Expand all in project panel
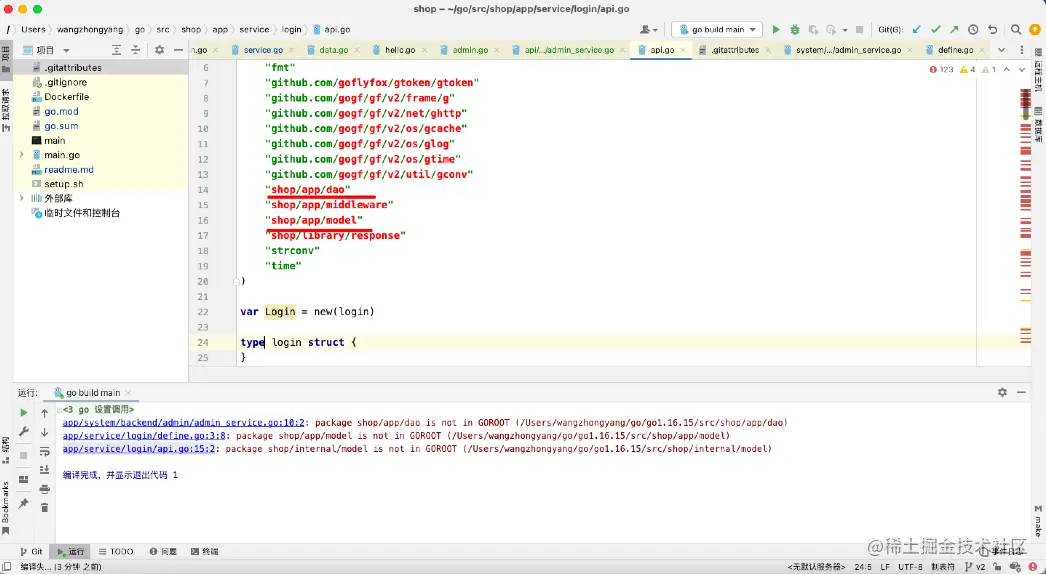This screenshot has height=575, width=1046. (x=116, y=50)
